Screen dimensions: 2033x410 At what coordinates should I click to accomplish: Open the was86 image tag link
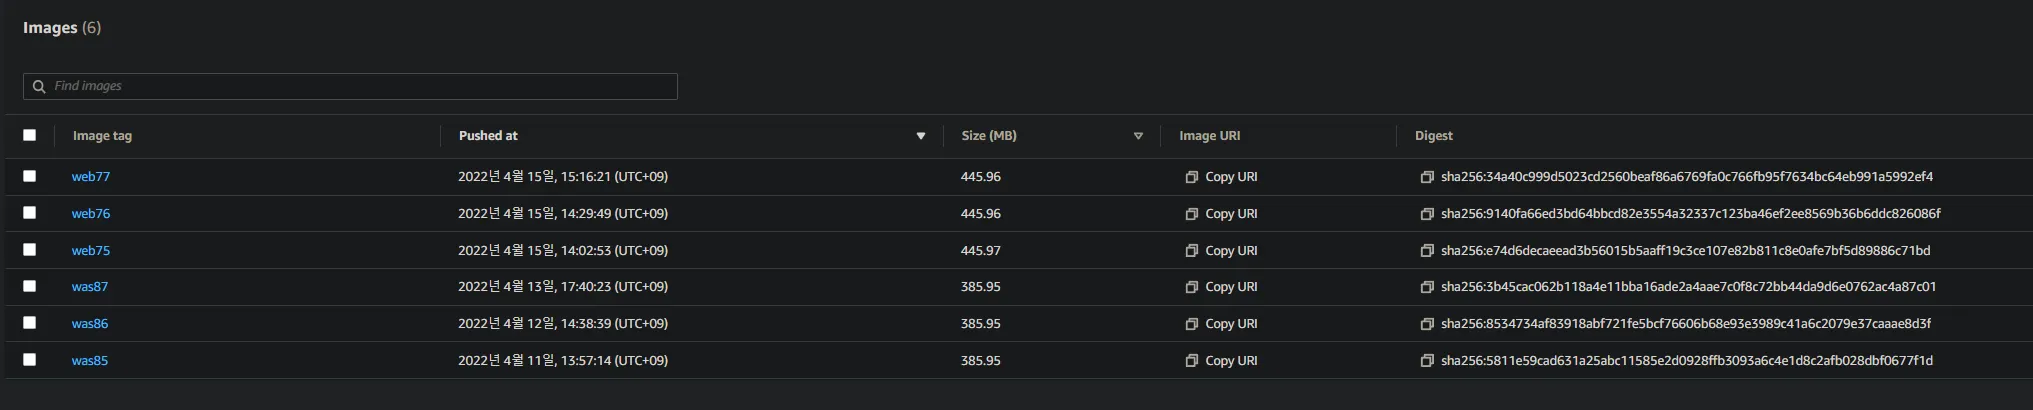90,324
